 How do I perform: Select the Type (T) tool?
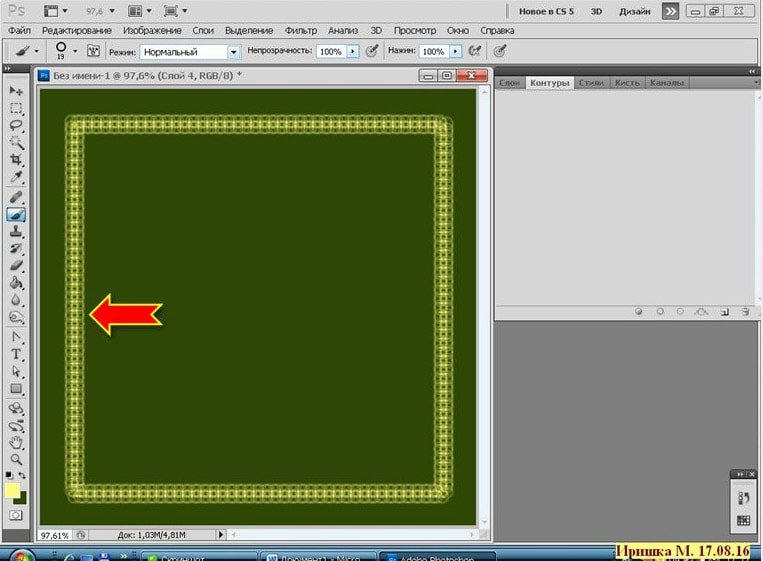(16, 354)
